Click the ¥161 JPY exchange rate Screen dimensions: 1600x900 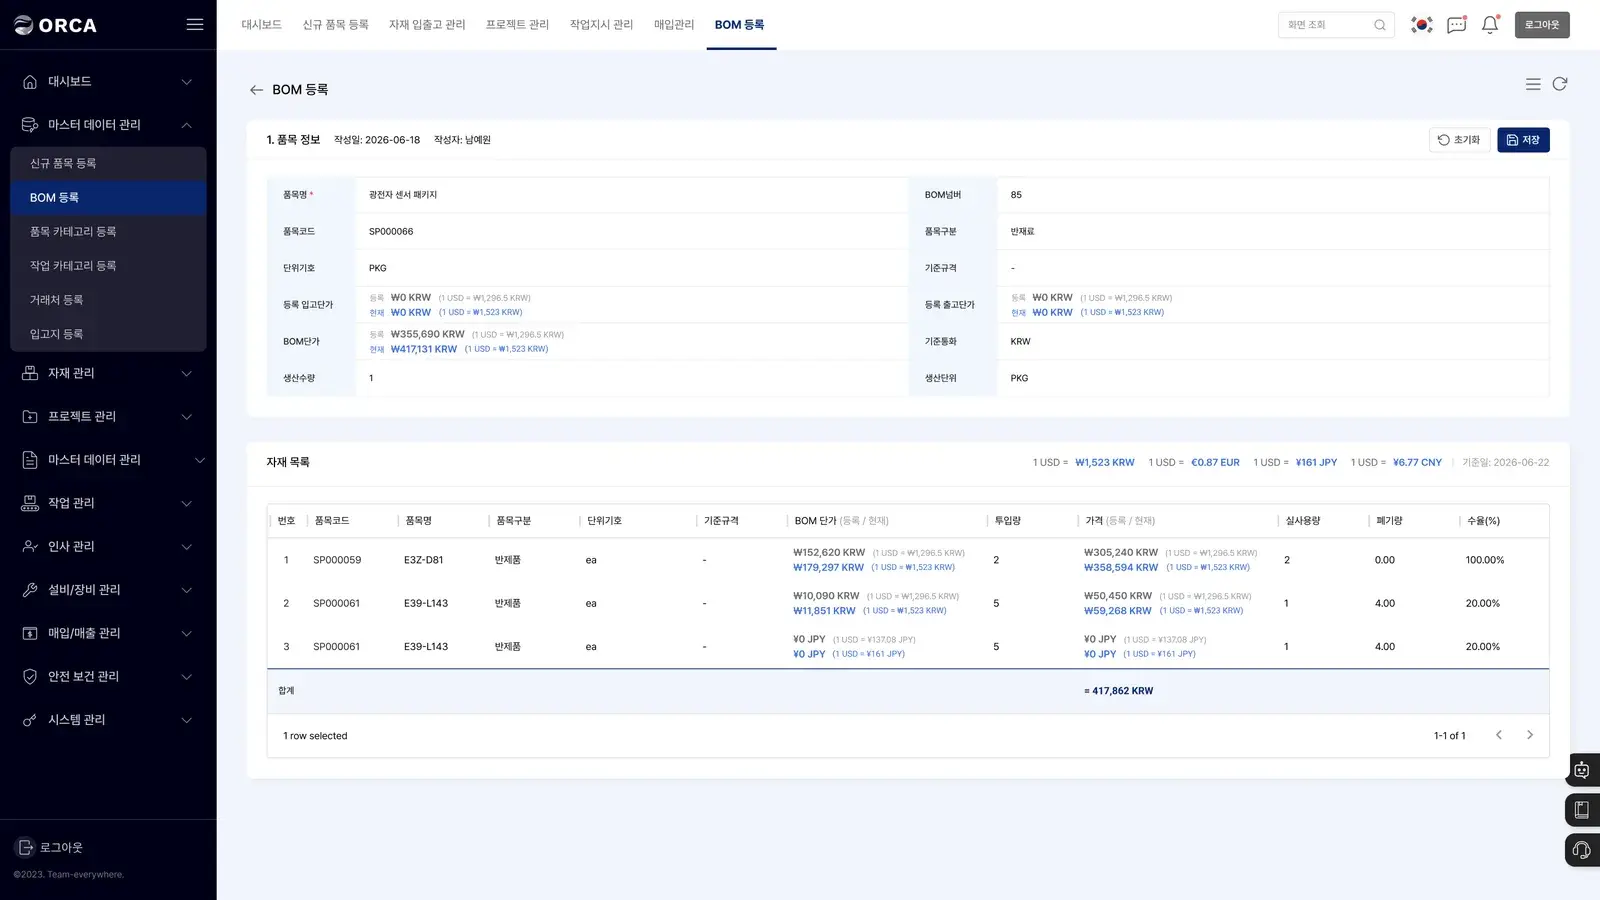(1316, 463)
